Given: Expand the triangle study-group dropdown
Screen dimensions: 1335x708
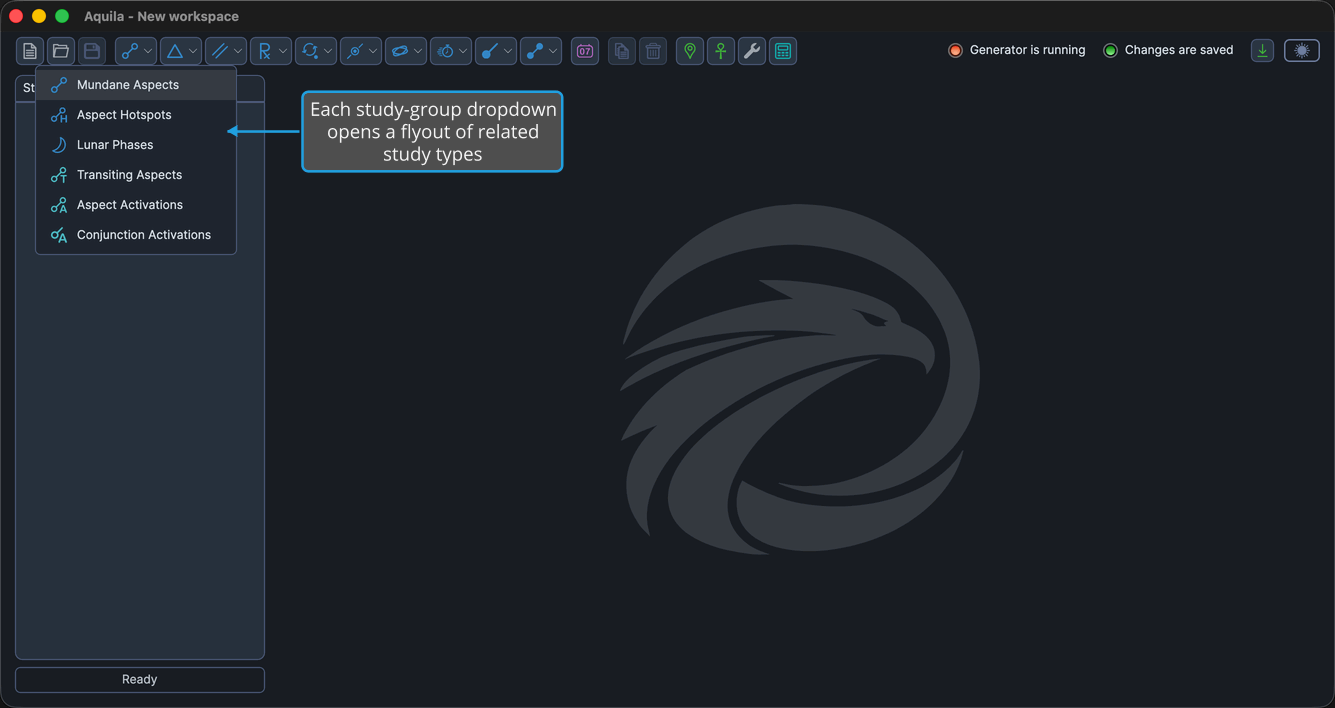Looking at the screenshot, I should [181, 51].
